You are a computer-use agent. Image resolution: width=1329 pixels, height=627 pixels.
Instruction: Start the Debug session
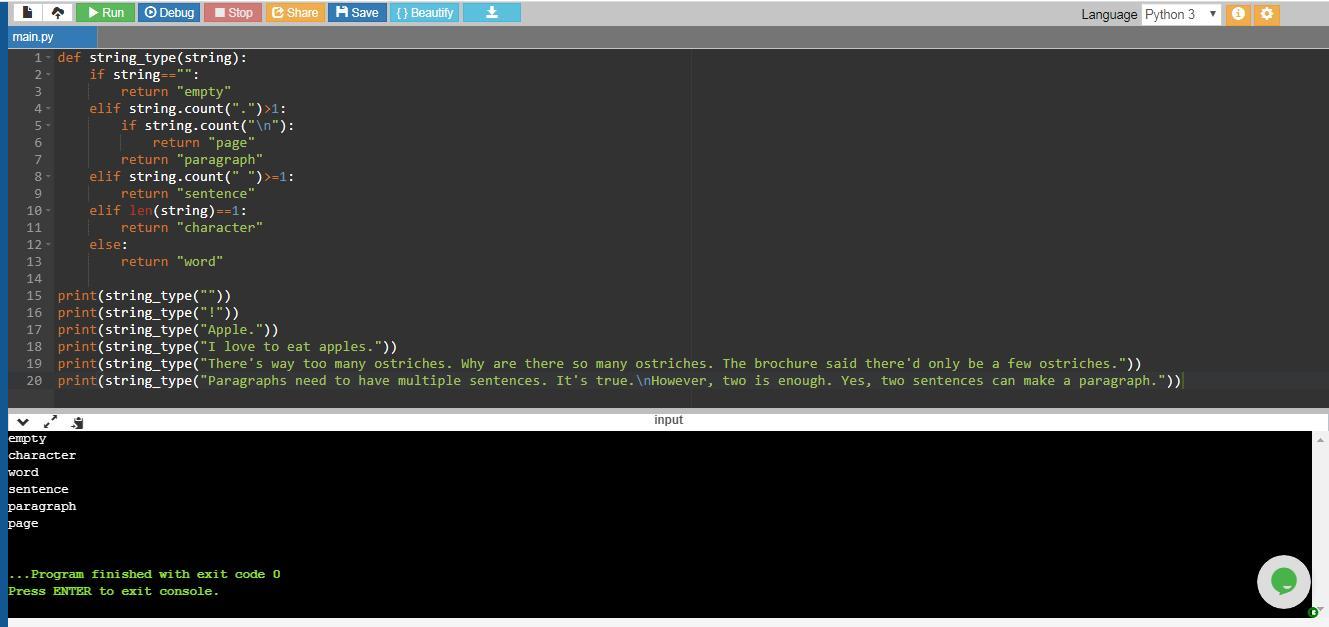pos(169,13)
